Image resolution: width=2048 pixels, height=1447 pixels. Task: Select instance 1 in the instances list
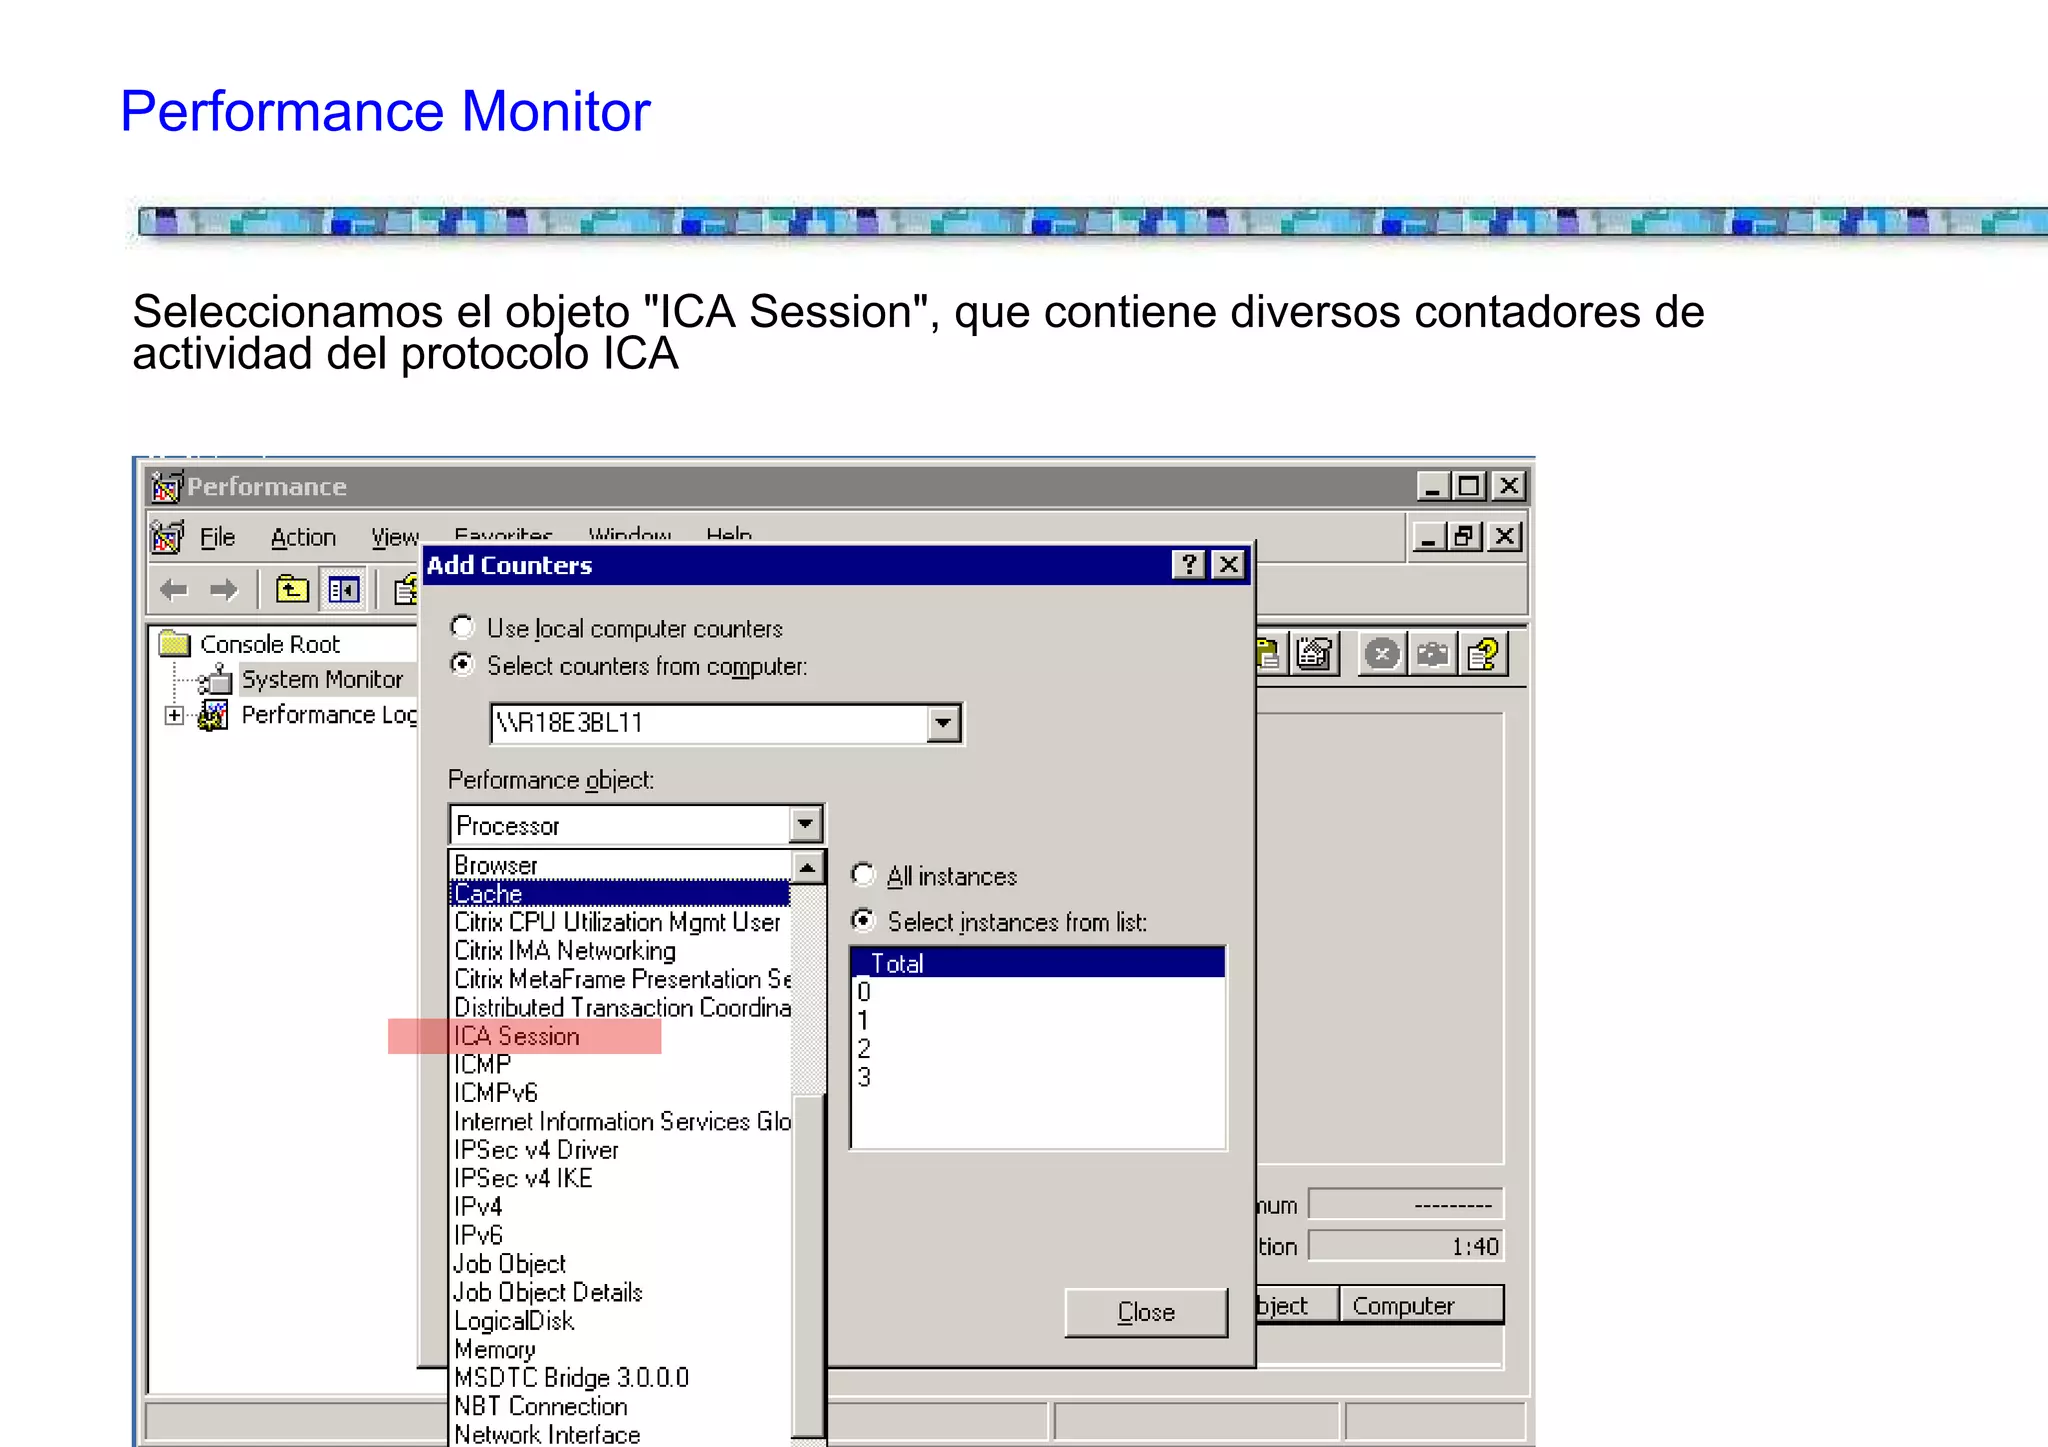(1038, 1020)
